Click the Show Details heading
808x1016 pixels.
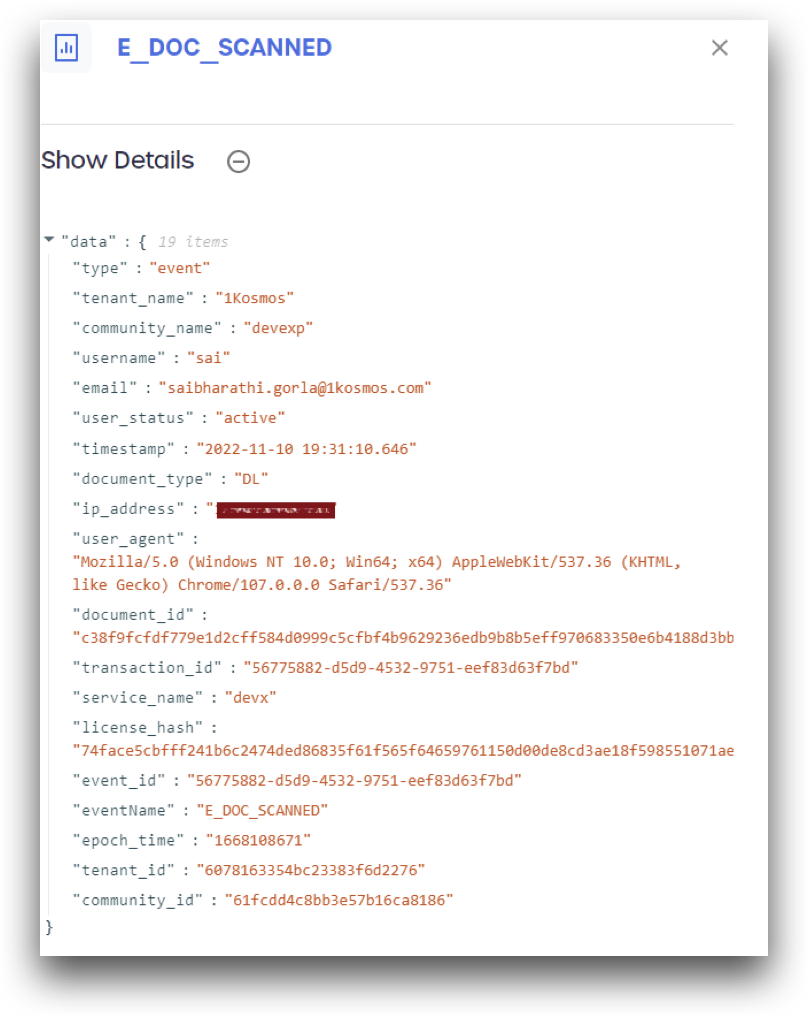point(117,160)
